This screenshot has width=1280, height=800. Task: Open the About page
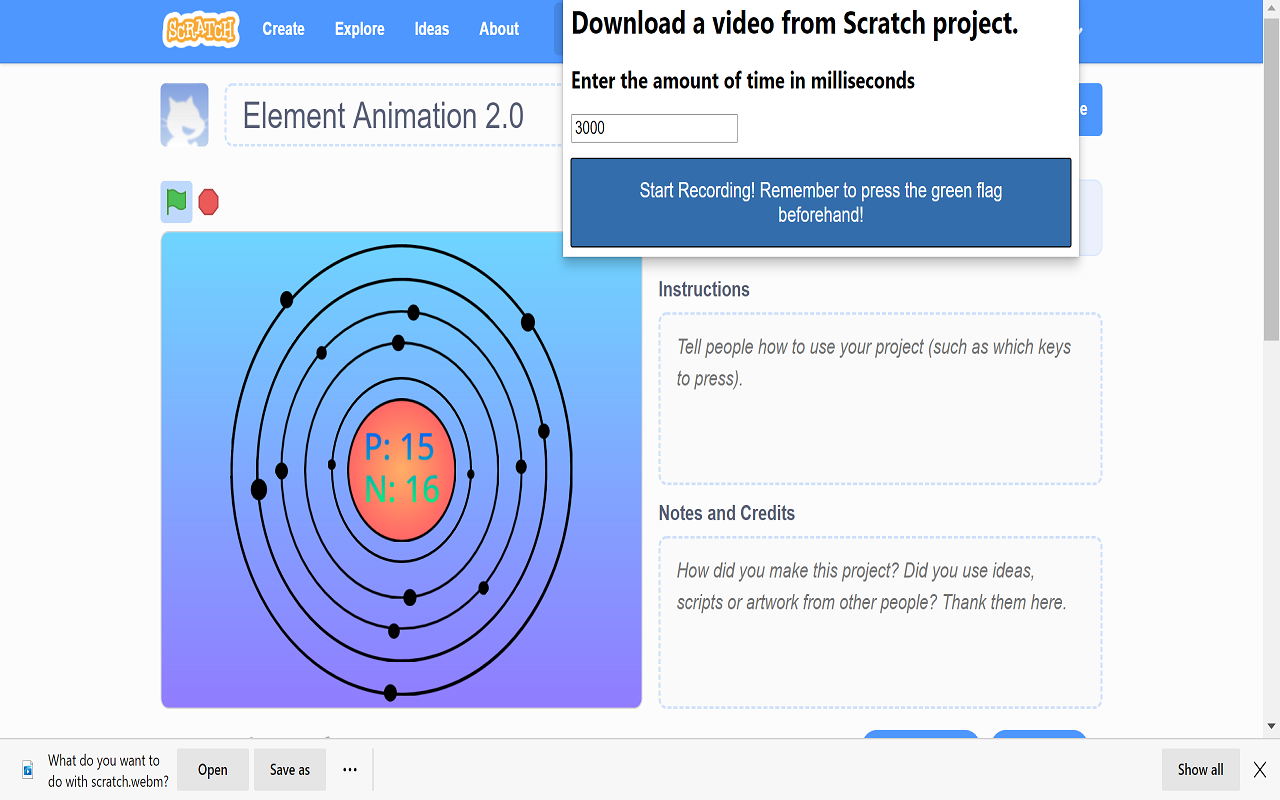pyautogui.click(x=499, y=29)
